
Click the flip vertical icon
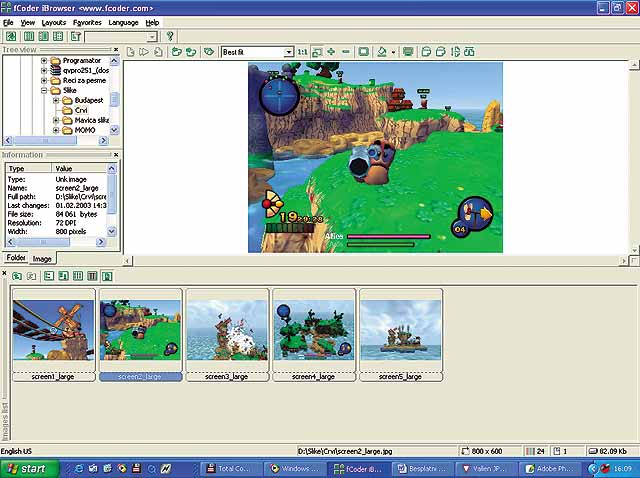coord(455,52)
